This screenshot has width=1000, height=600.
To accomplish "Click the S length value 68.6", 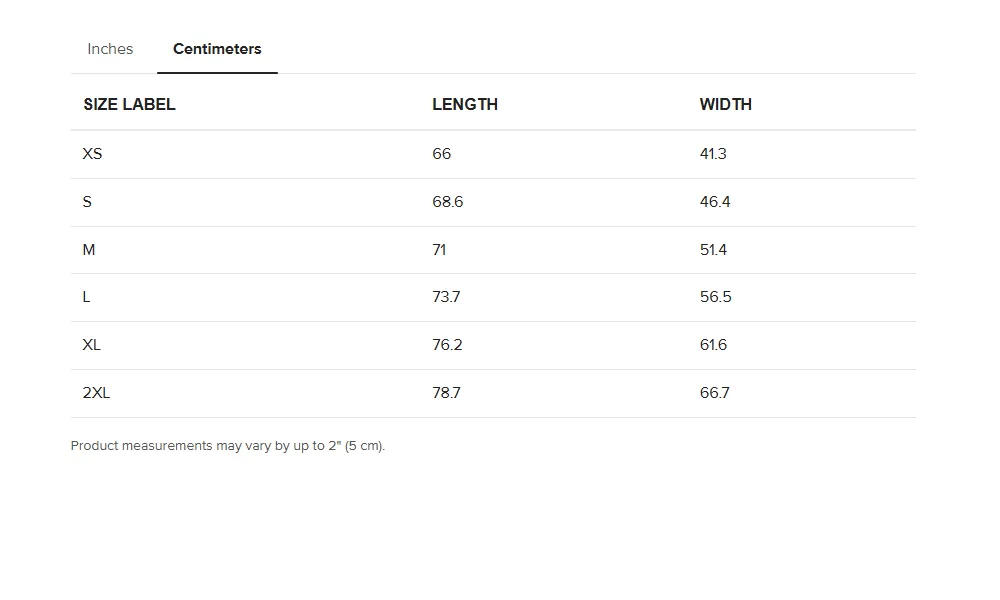I will point(448,202).
